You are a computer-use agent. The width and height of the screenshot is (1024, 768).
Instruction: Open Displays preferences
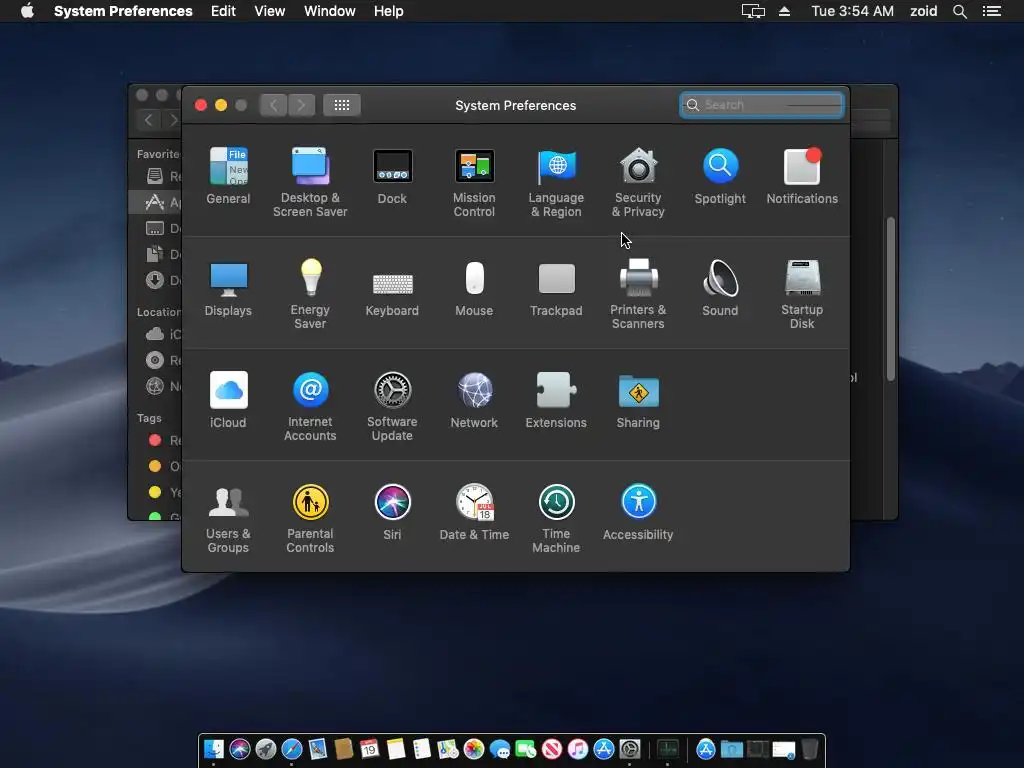point(228,288)
